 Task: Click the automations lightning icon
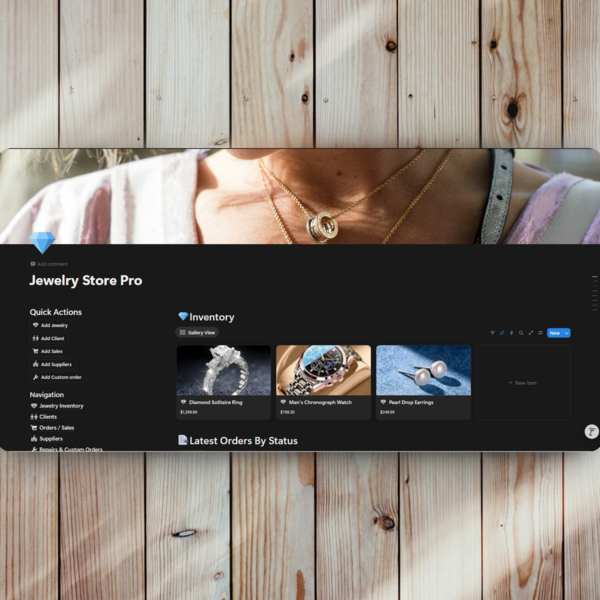512,333
